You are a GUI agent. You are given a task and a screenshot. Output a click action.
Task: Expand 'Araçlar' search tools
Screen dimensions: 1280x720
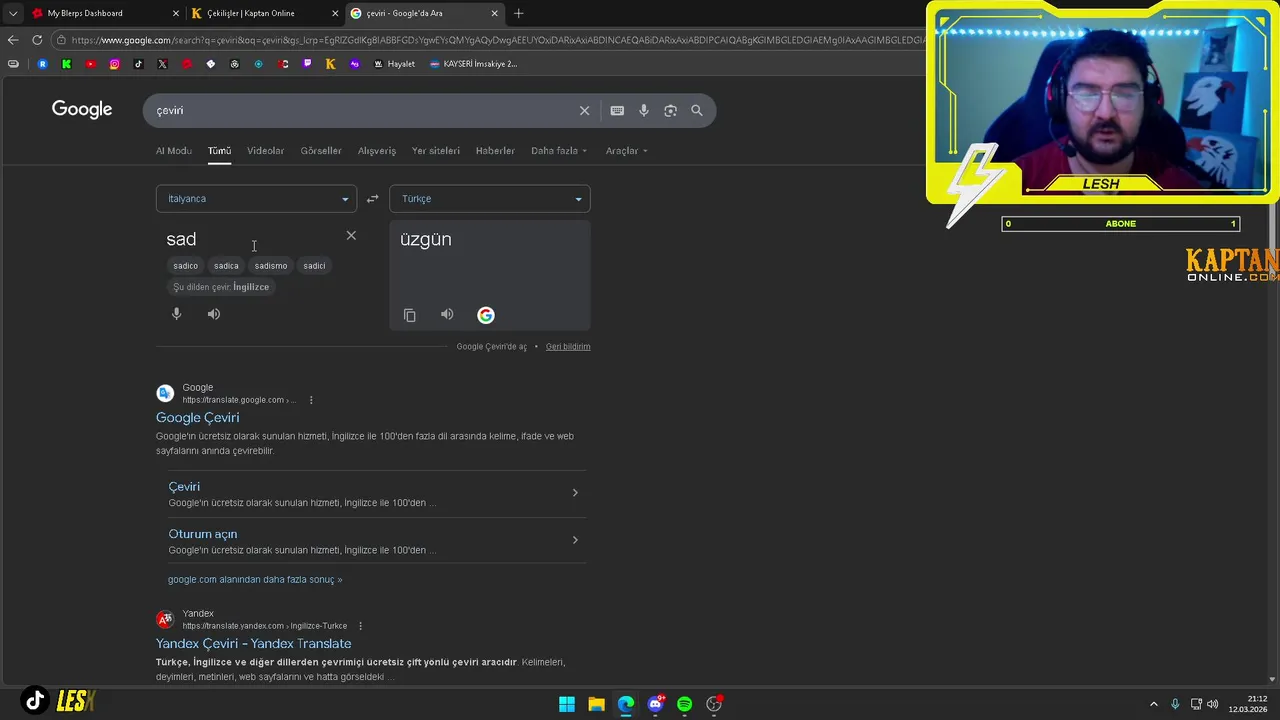(626, 151)
